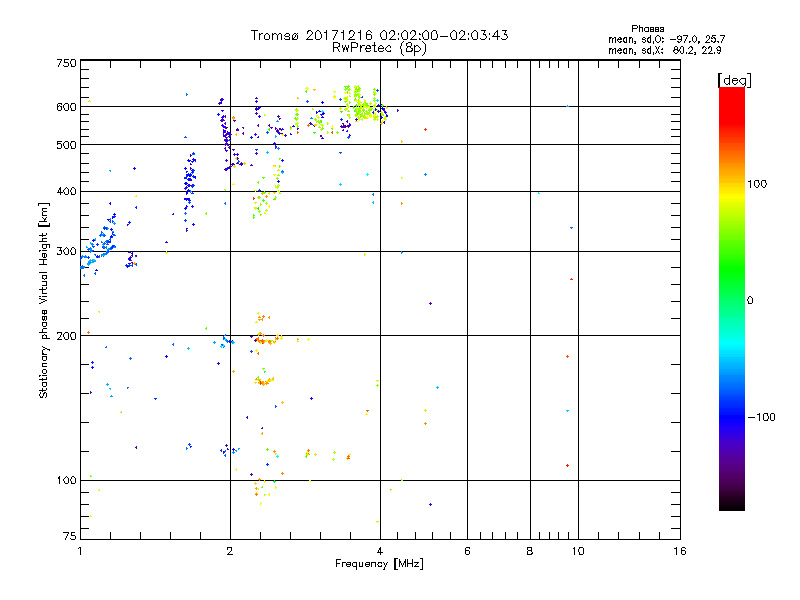800x600 pixels.
Task: Click the x-axis tick label '4'
Action: point(380,551)
